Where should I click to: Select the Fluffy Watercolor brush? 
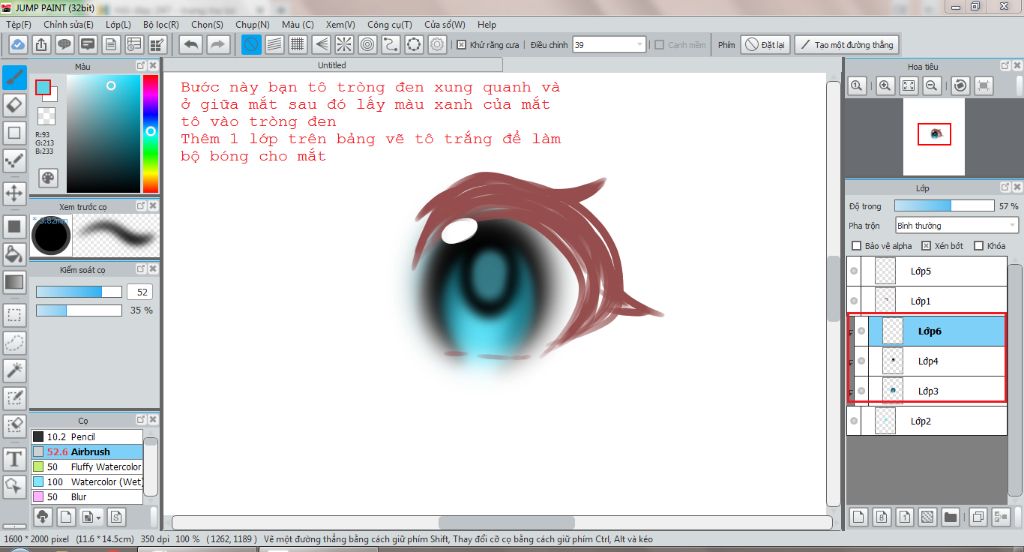(x=87, y=466)
